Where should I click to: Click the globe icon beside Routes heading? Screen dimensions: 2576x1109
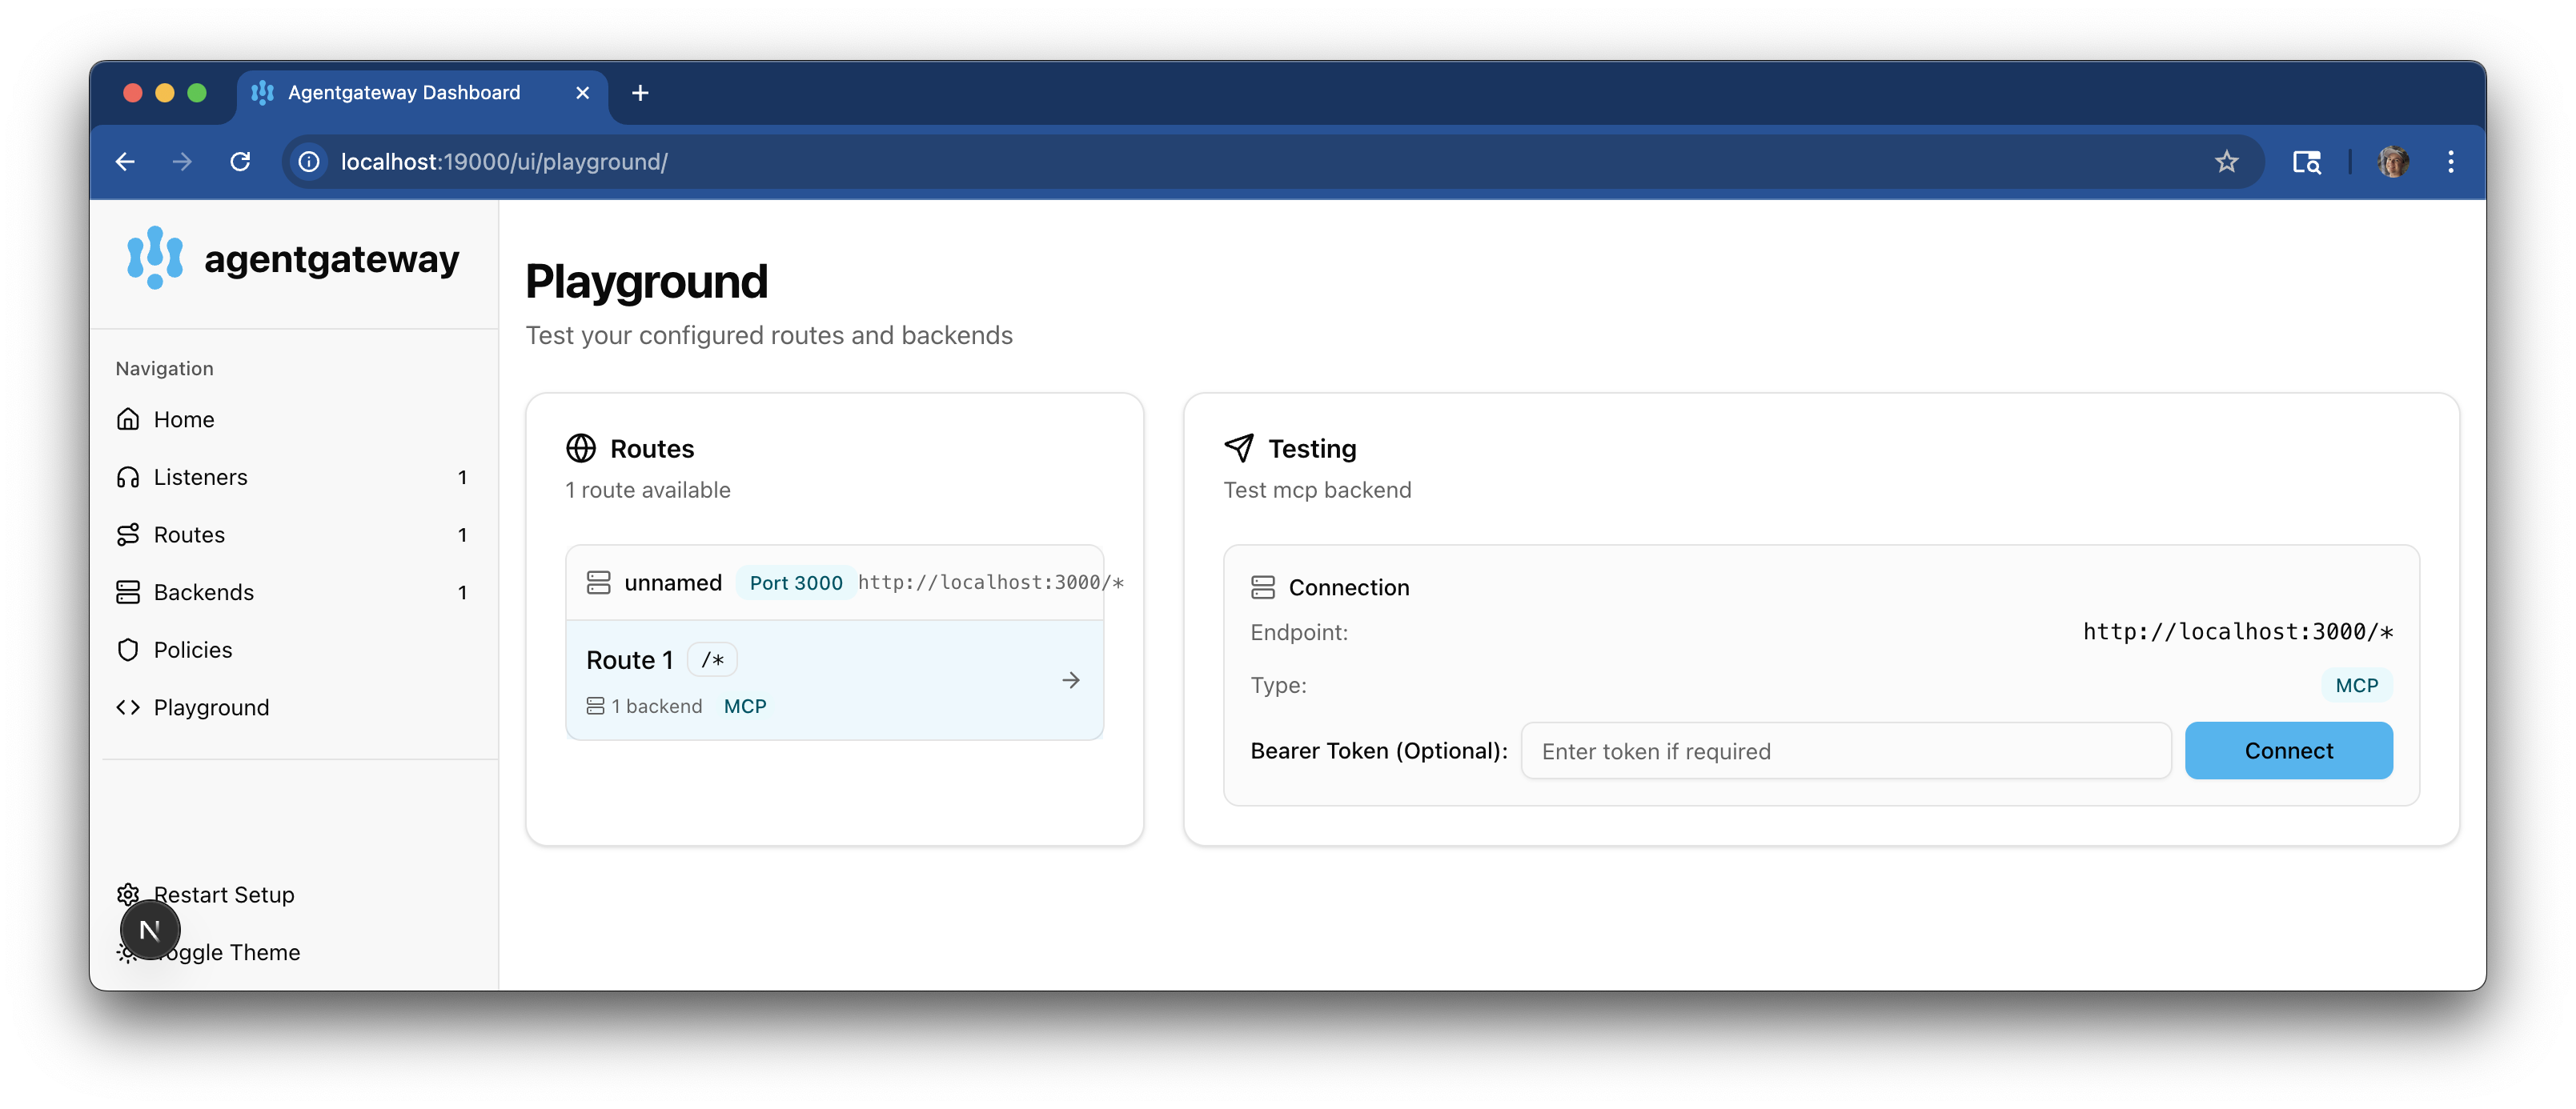pyautogui.click(x=581, y=448)
